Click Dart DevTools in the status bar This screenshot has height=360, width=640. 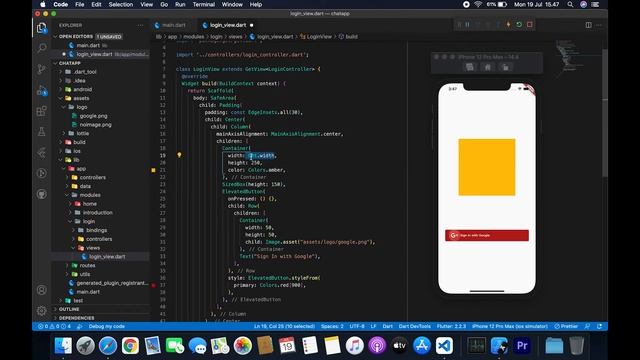(414, 326)
